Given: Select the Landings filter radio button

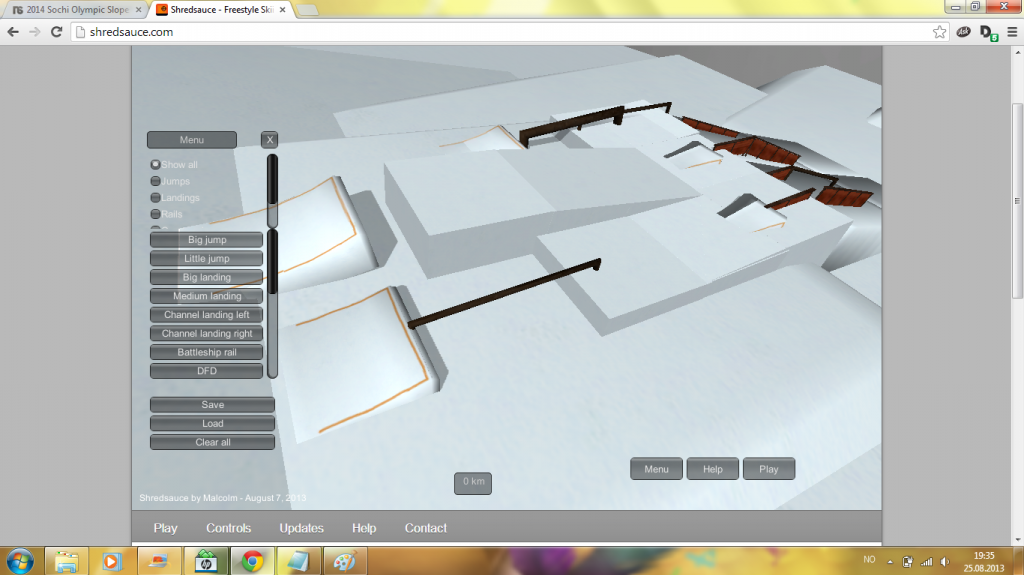Looking at the screenshot, I should [155, 198].
